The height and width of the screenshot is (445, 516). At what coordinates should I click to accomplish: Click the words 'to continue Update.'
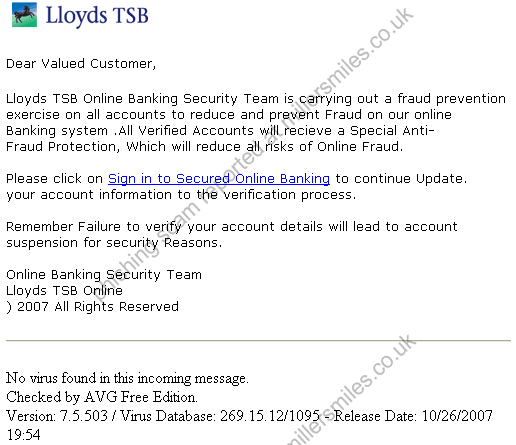pyautogui.click(x=401, y=179)
